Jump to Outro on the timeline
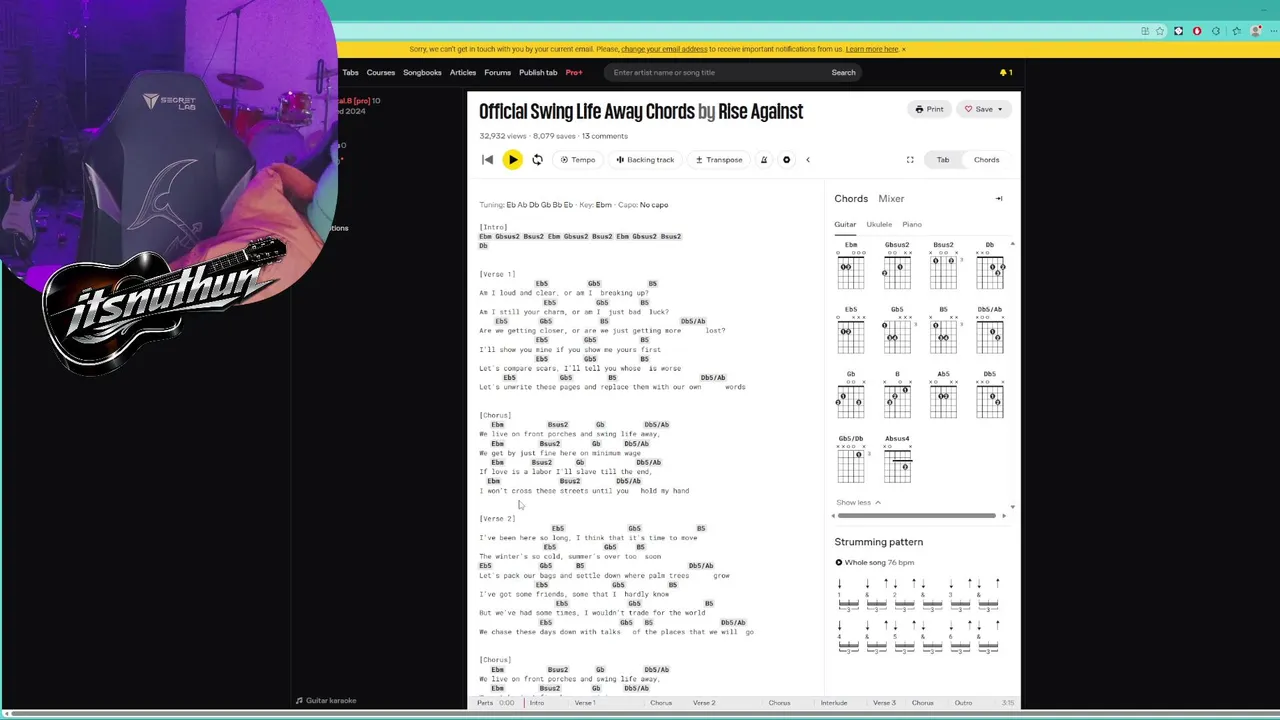The image size is (1280, 720). pyautogui.click(x=963, y=703)
